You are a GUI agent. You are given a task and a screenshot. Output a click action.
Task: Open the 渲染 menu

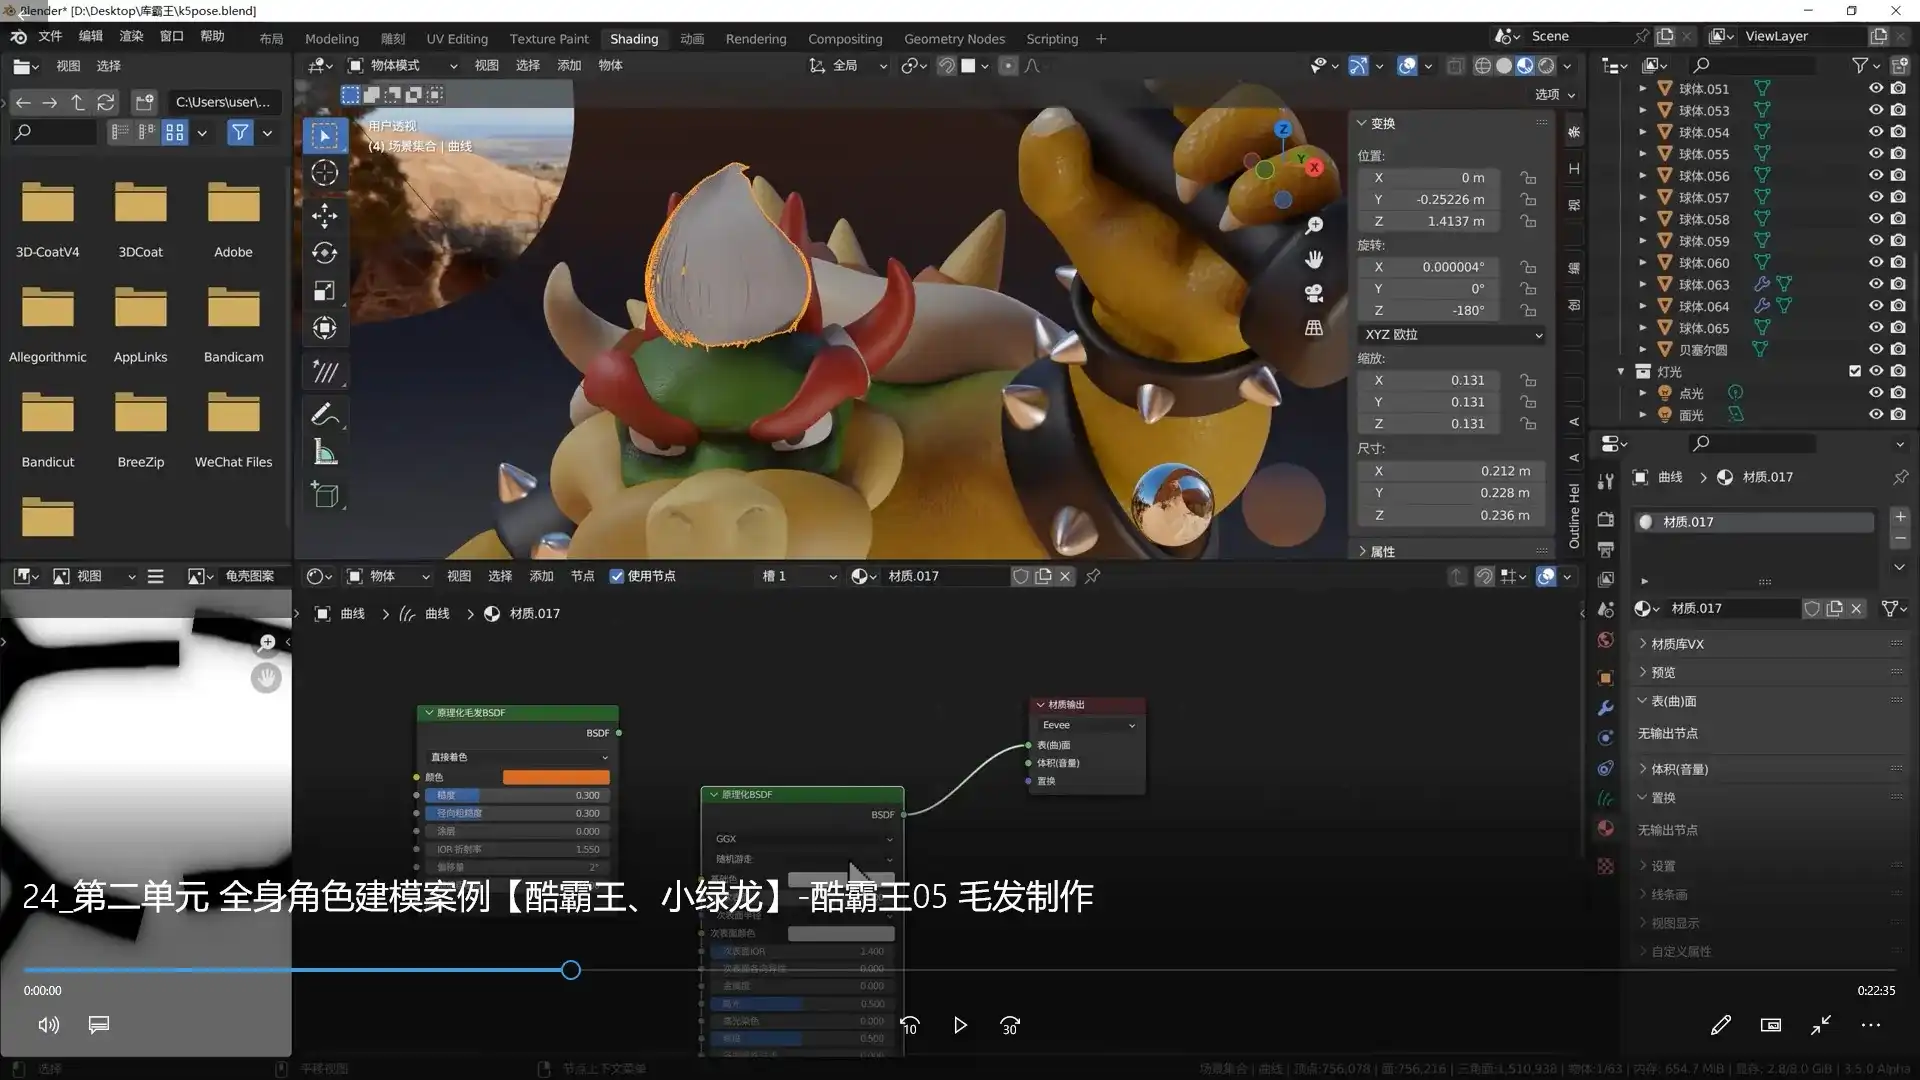pos(131,36)
